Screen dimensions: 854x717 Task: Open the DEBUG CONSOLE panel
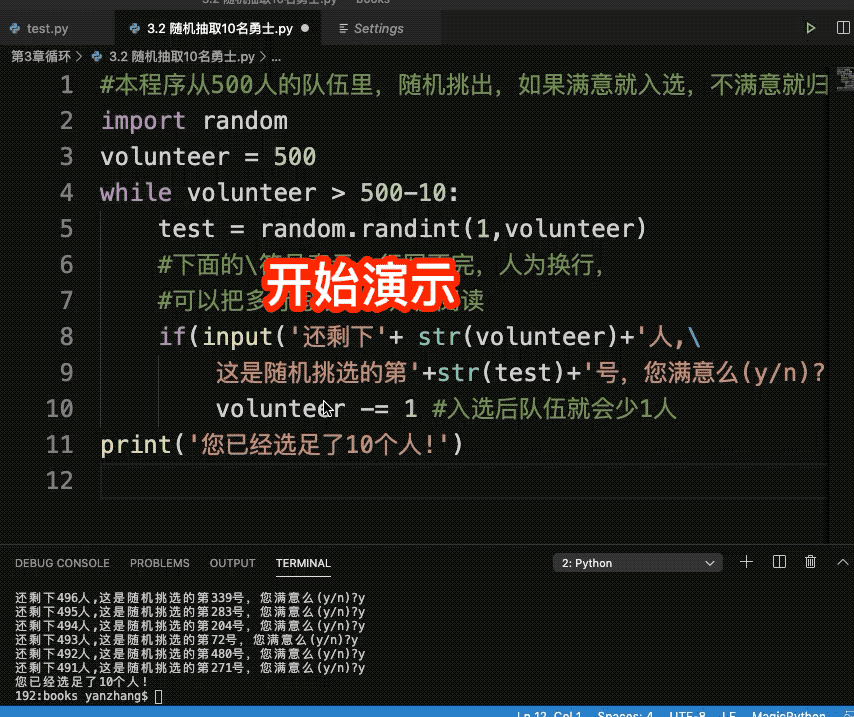[x=62, y=563]
